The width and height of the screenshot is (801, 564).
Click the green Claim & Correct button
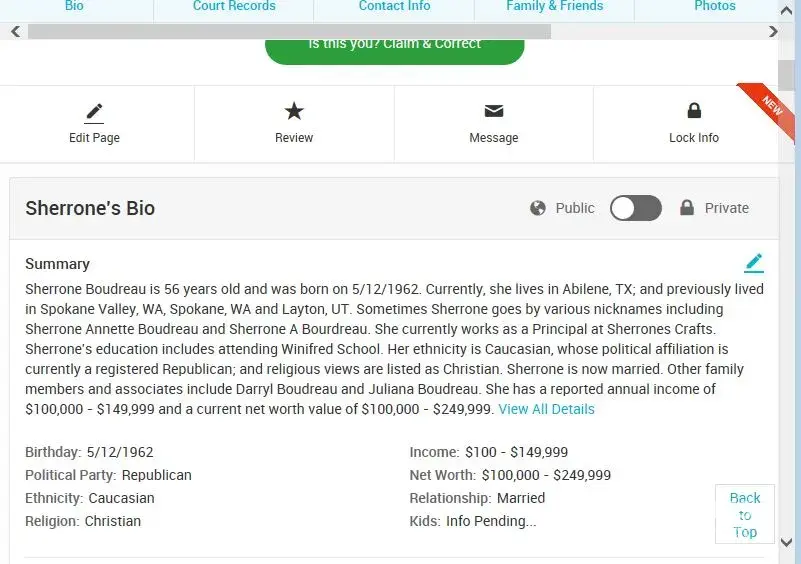tap(394, 48)
